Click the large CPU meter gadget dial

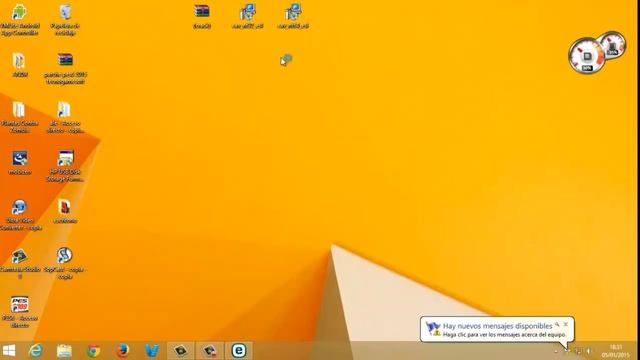point(587,56)
